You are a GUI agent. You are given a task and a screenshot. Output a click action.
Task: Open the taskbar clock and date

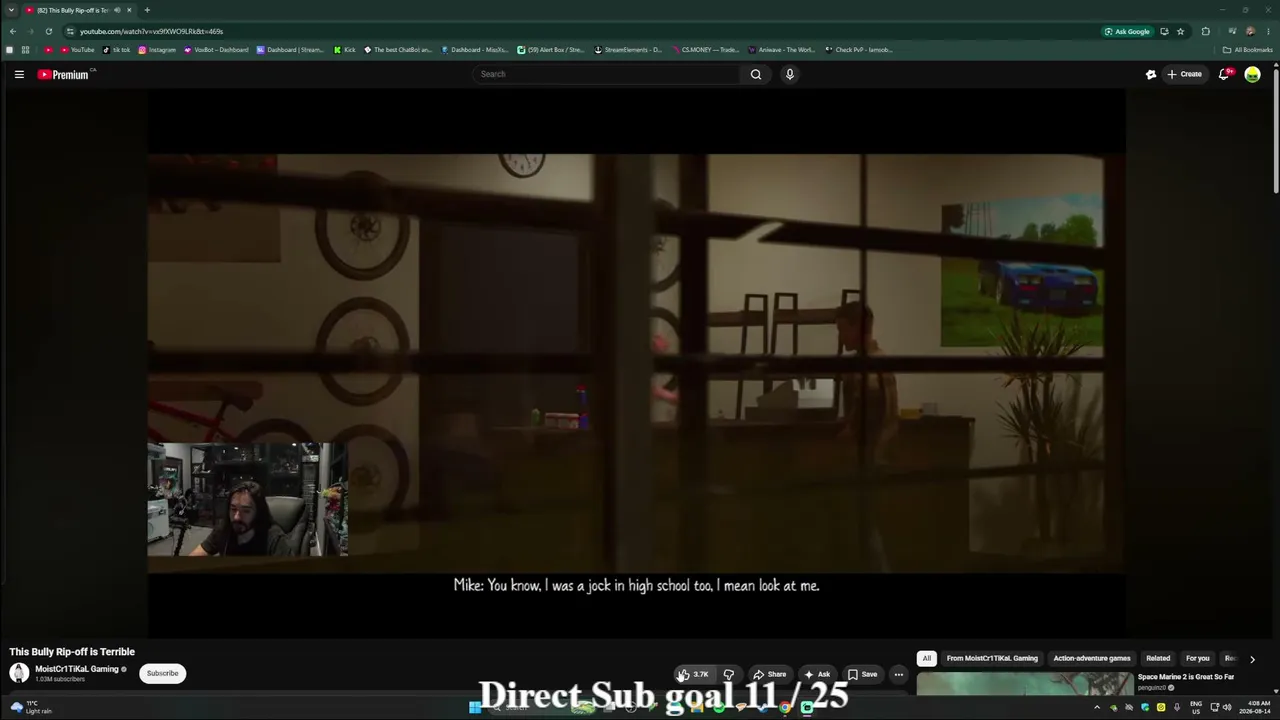click(1253, 707)
